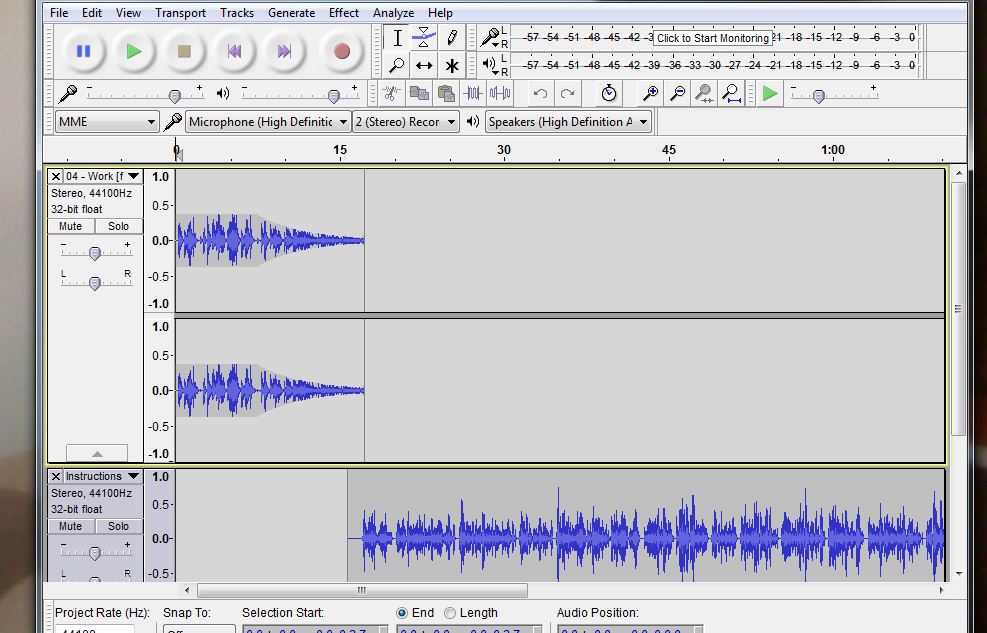Screen dimensions: 987x633
Task: Solo the Instructions track
Action: point(118,526)
